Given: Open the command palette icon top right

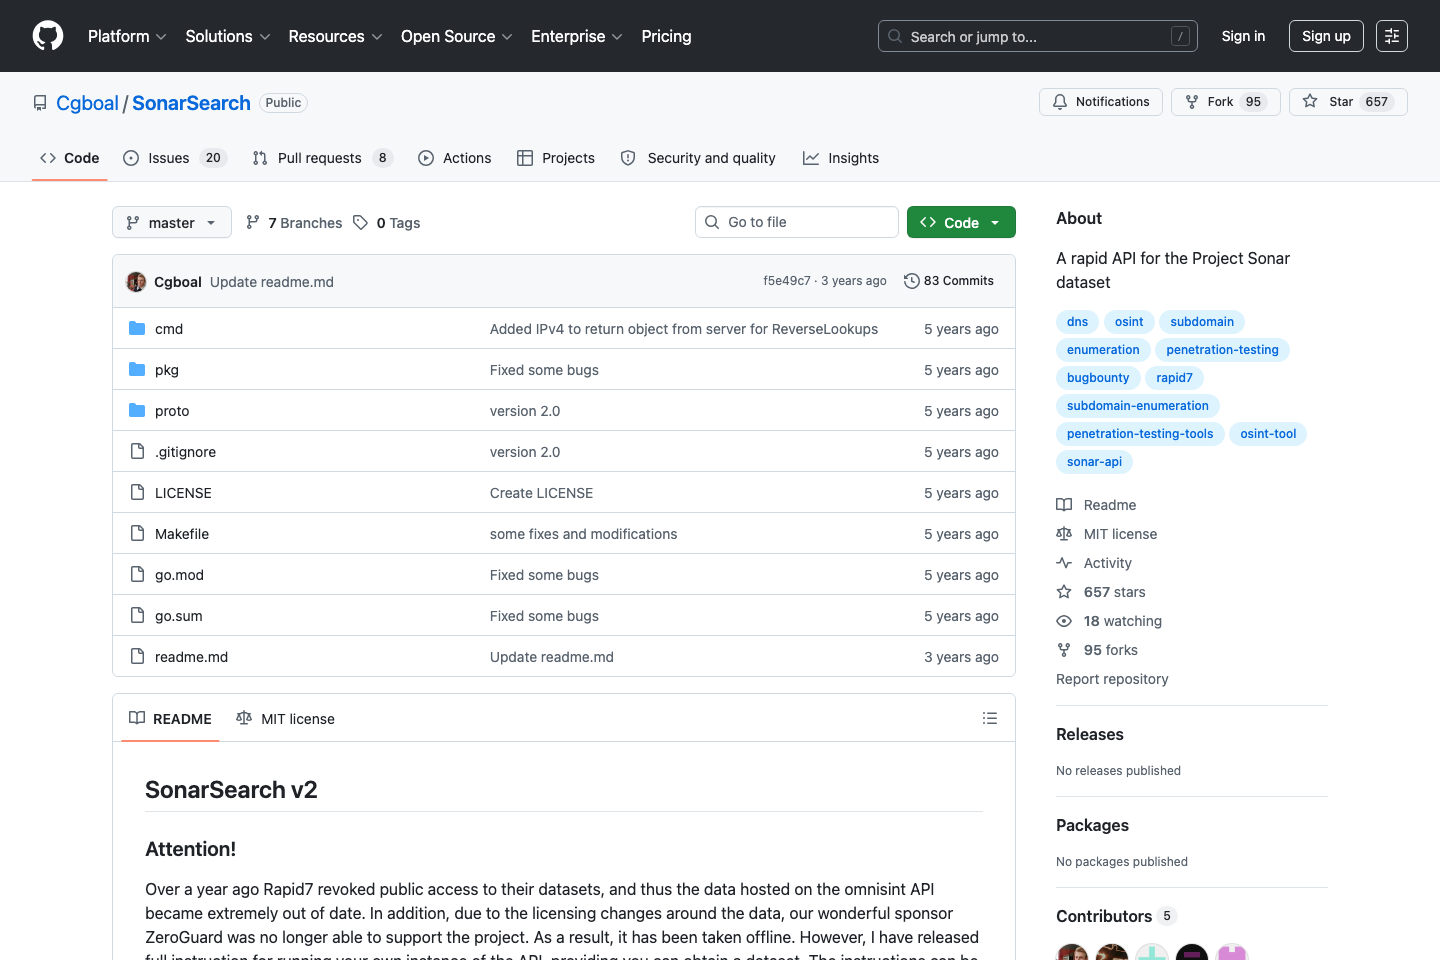Looking at the screenshot, I should (x=1392, y=36).
